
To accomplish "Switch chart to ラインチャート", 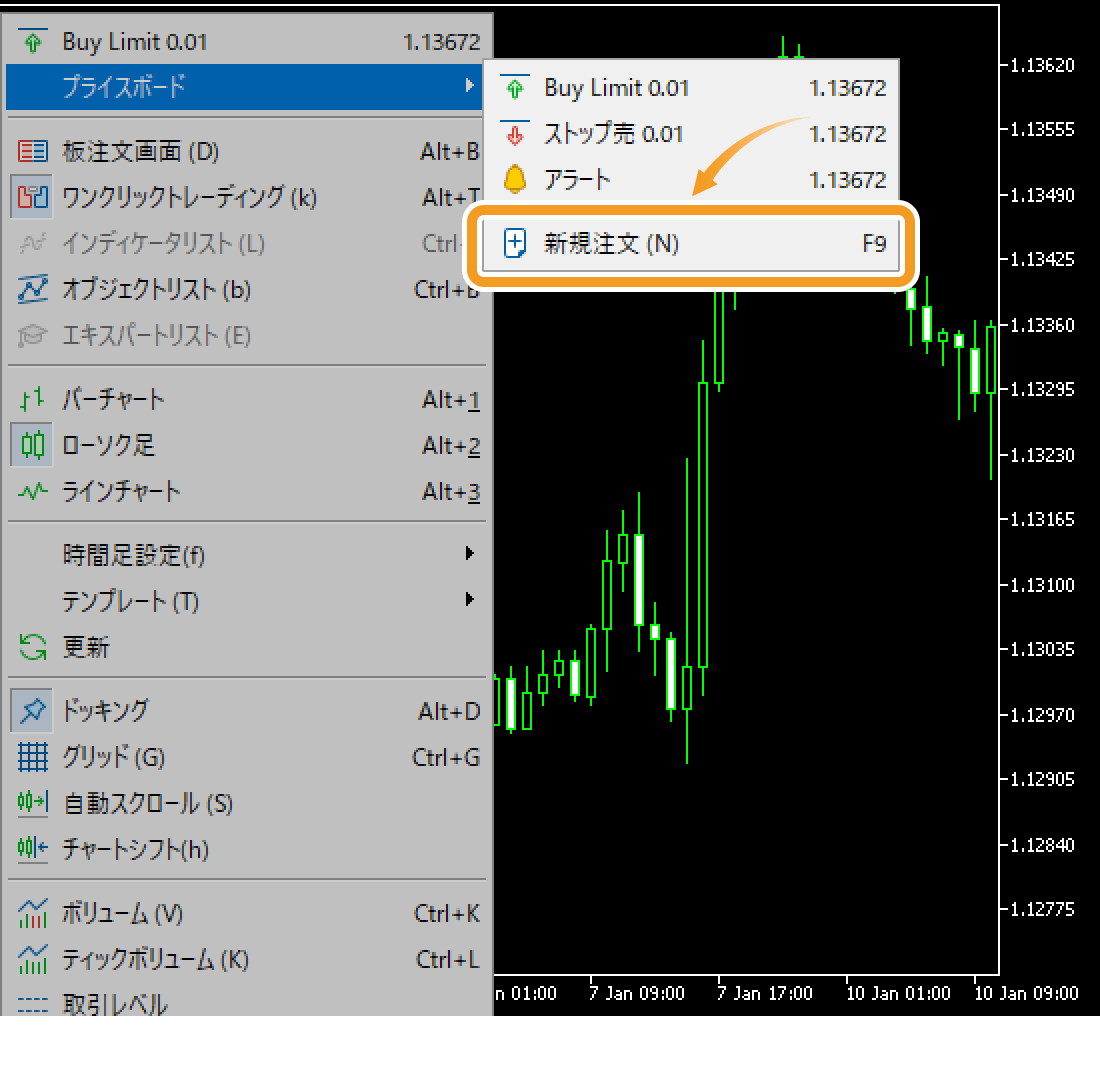I will (246, 491).
